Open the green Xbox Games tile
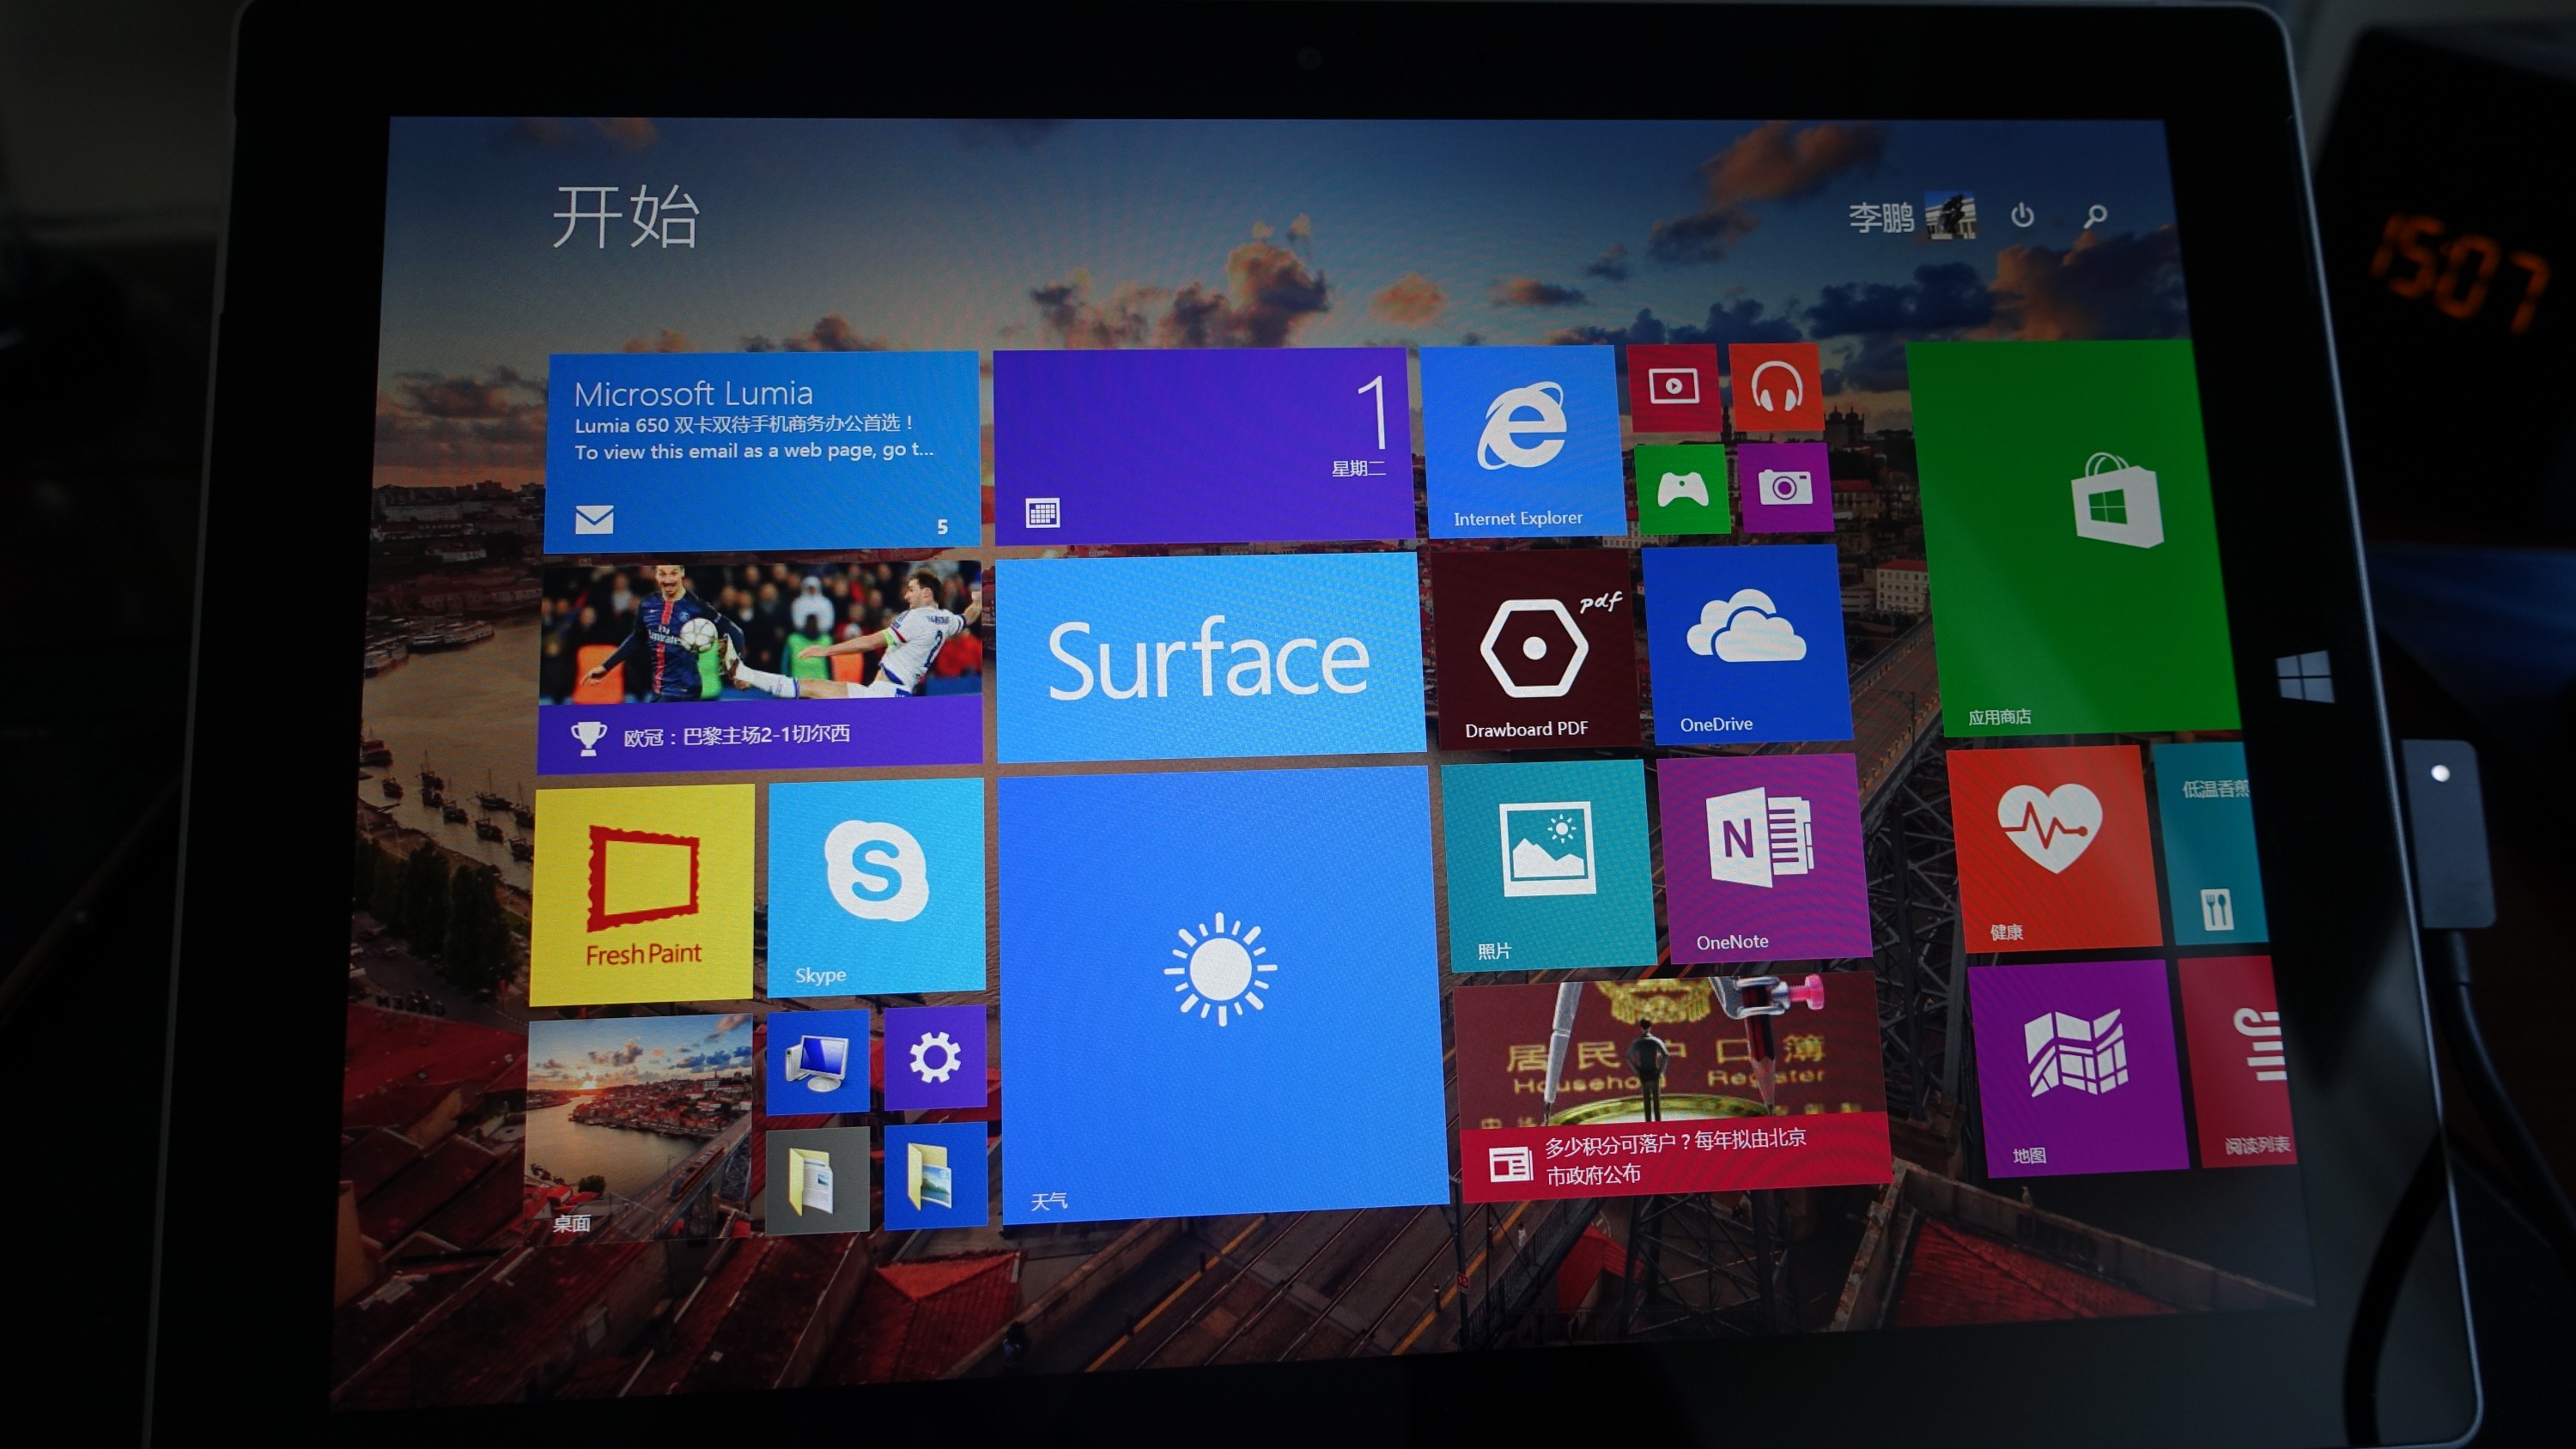 tap(1682, 490)
